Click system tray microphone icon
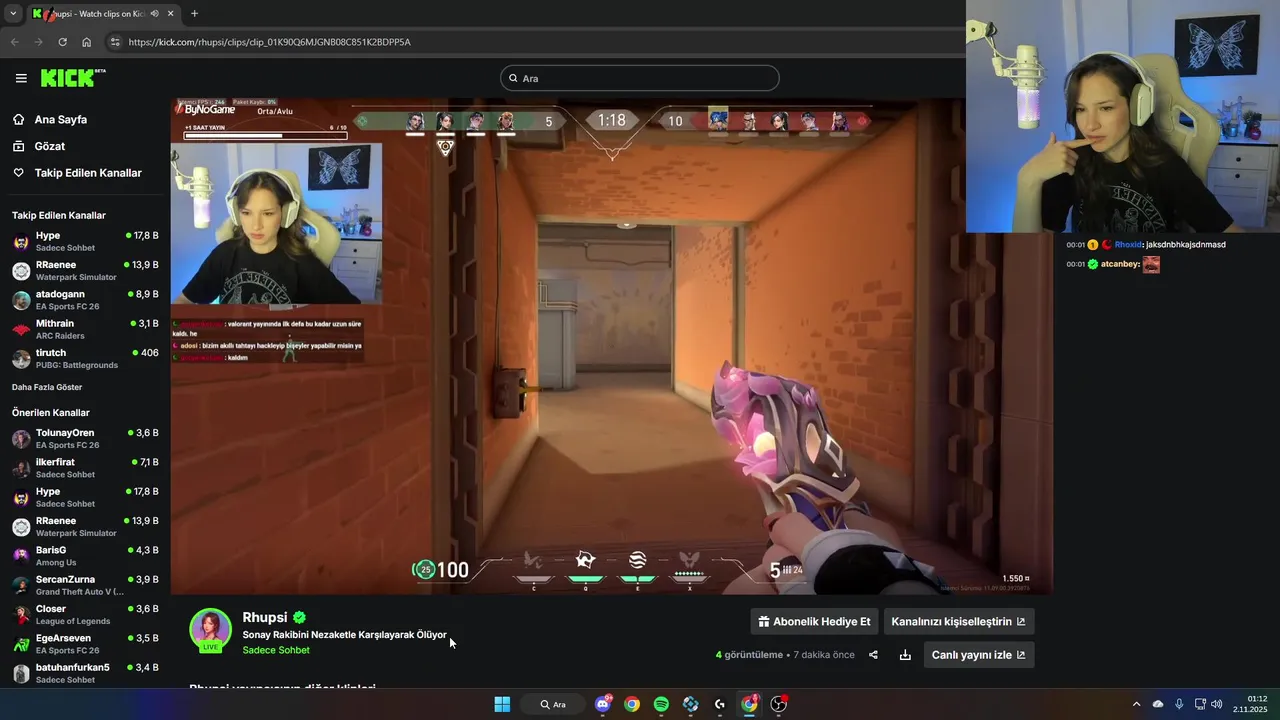 1179,704
